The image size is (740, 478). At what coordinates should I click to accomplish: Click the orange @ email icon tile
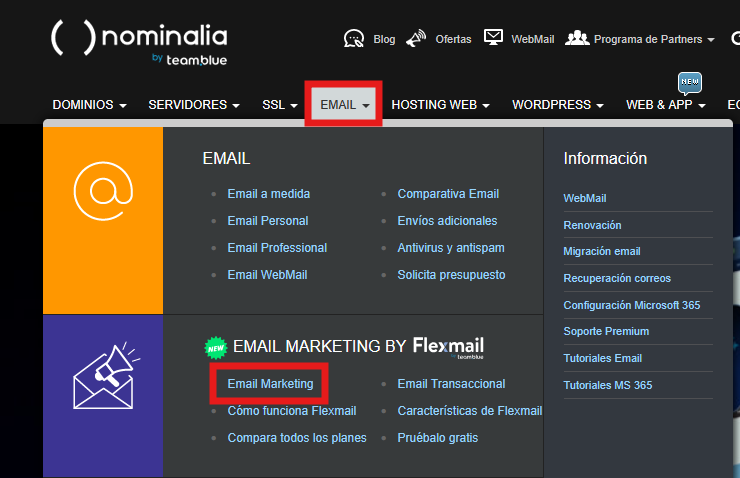coord(103,220)
